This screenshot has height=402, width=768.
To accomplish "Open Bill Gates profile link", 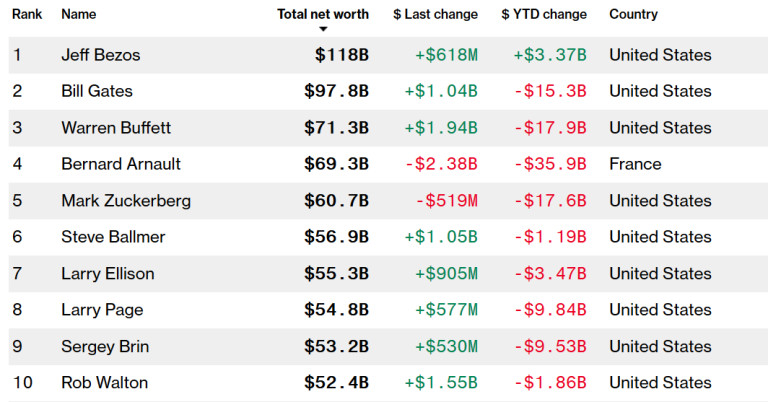I will pyautogui.click(x=97, y=91).
